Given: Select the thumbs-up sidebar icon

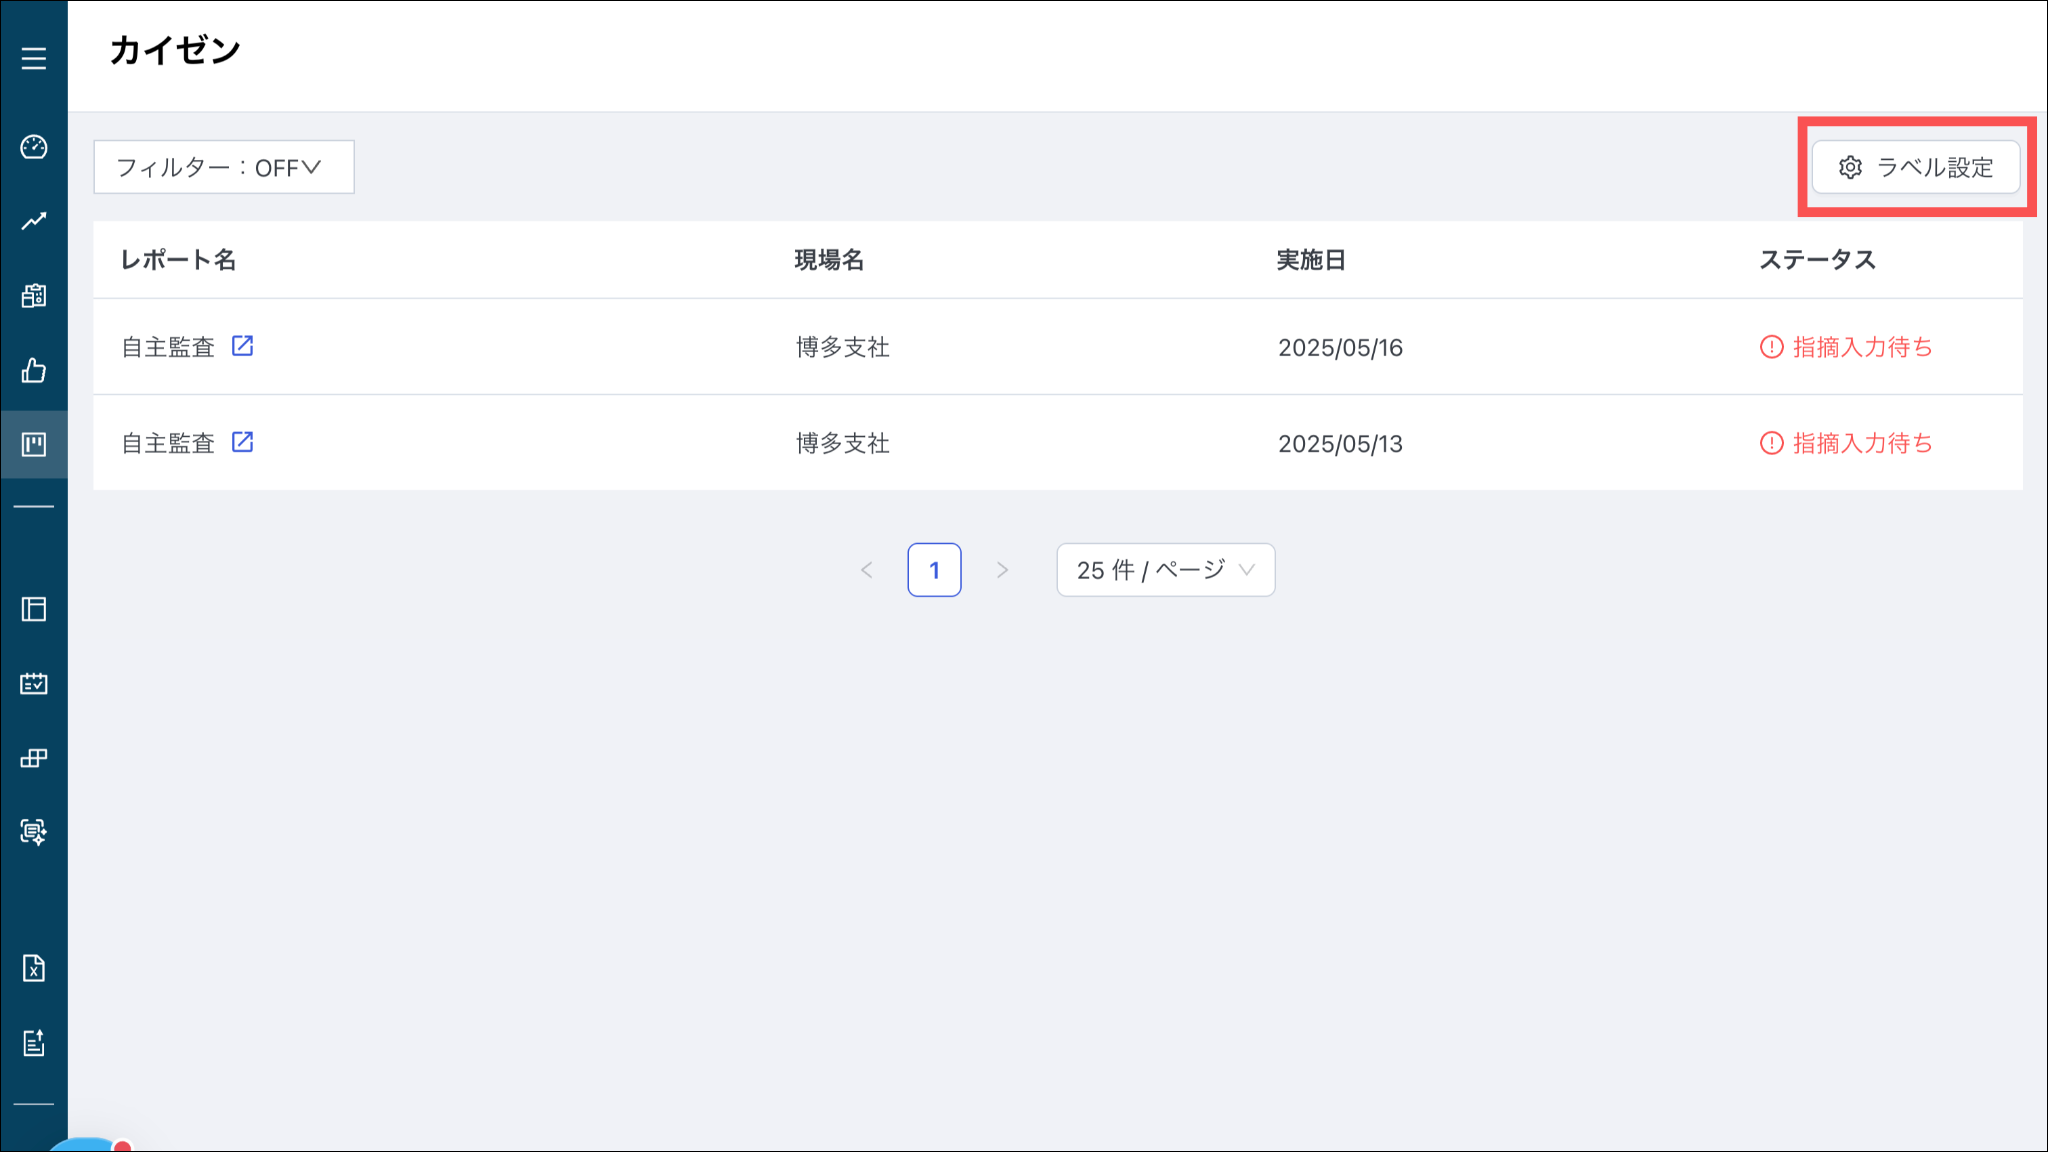Looking at the screenshot, I should (x=34, y=371).
